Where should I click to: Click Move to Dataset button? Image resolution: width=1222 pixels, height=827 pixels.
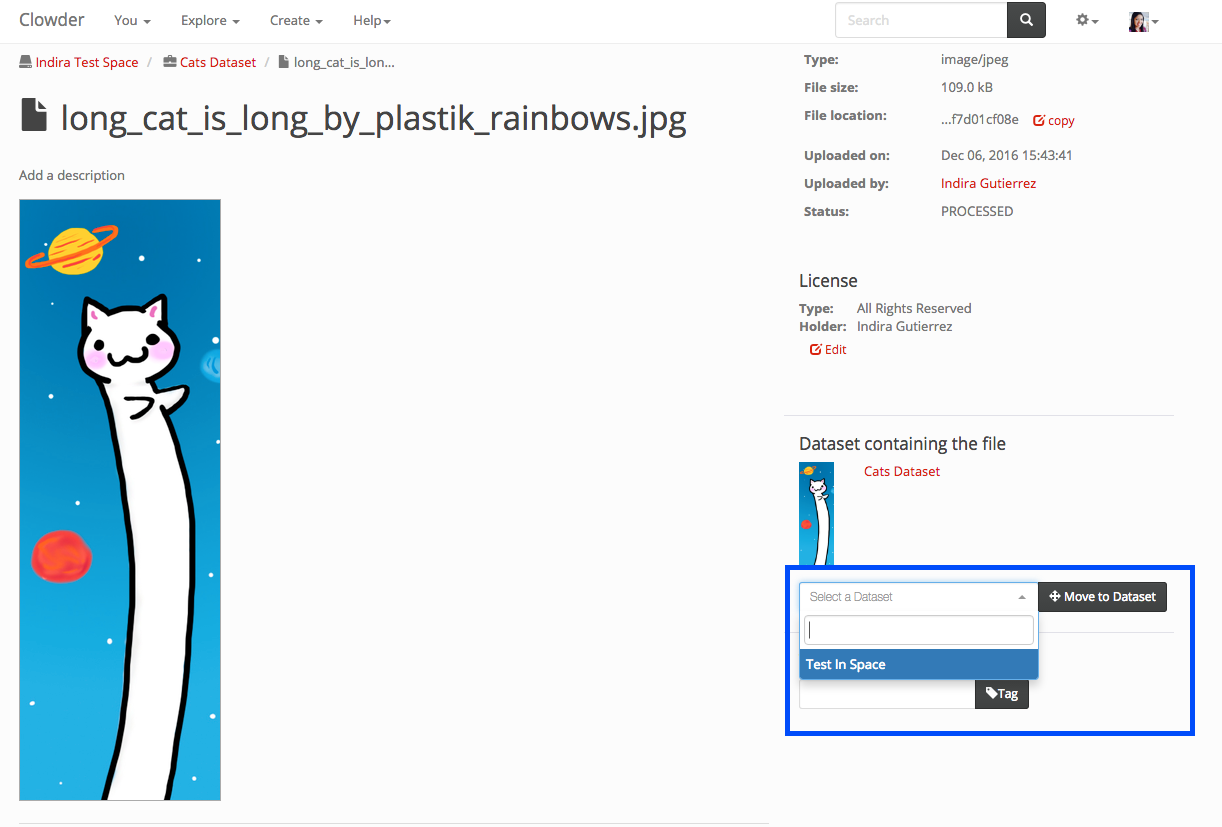tap(1102, 597)
